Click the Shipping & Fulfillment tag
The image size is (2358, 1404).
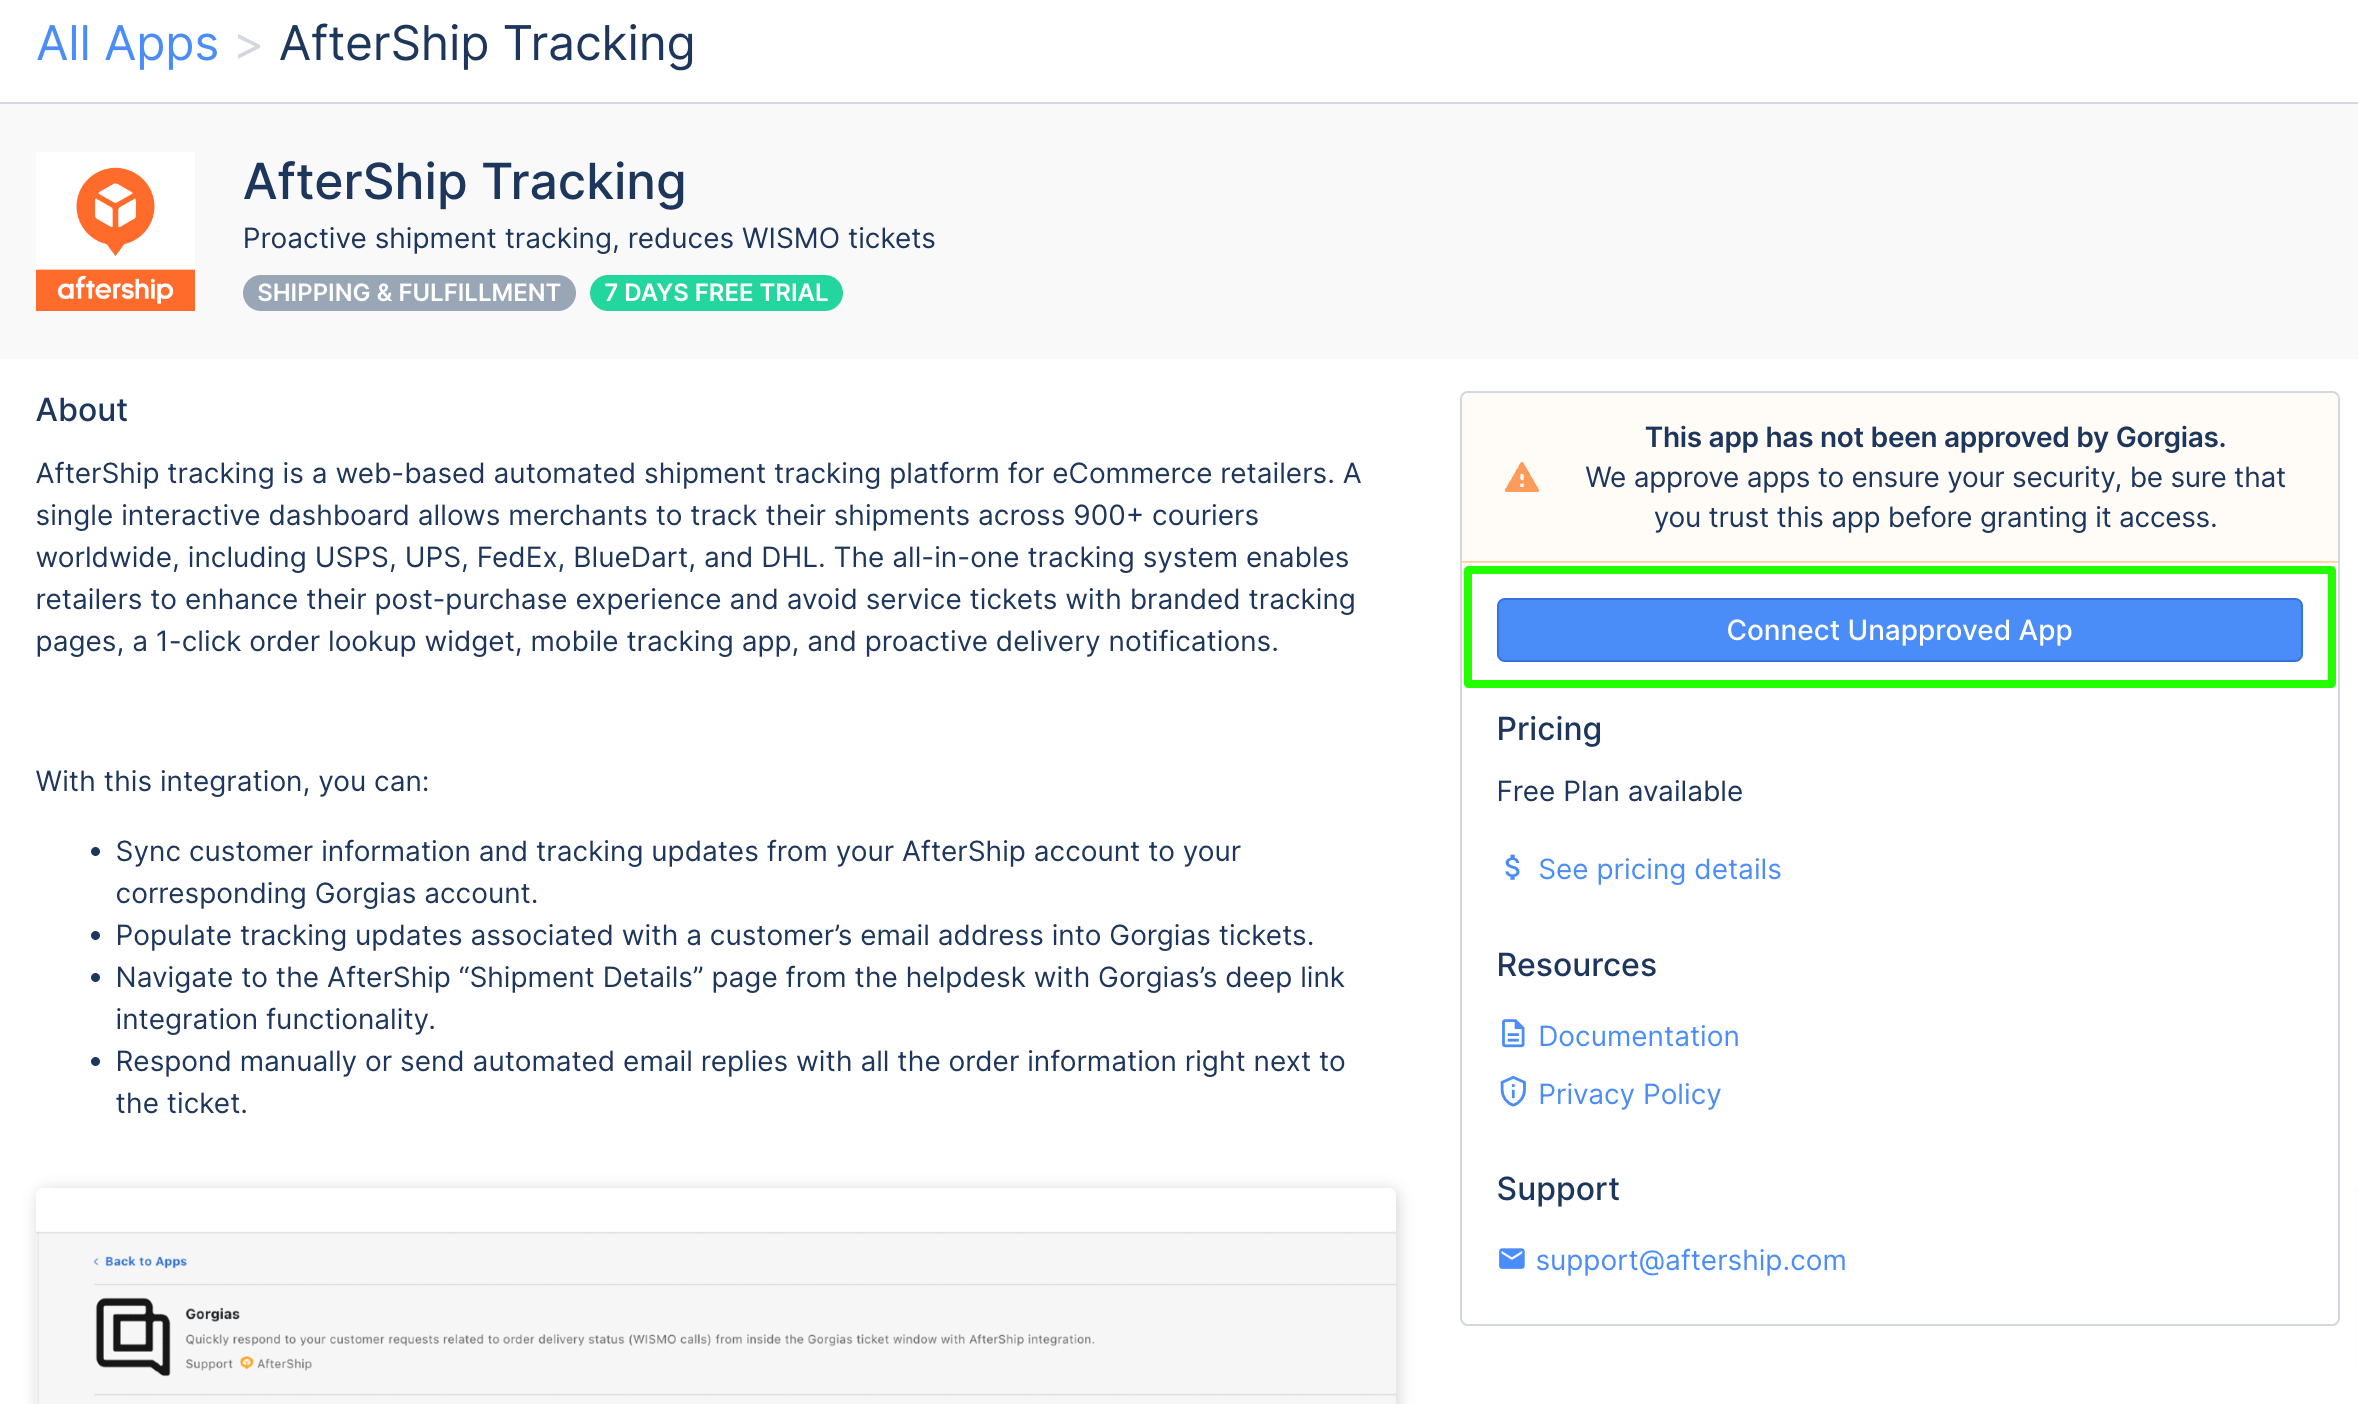(x=409, y=293)
